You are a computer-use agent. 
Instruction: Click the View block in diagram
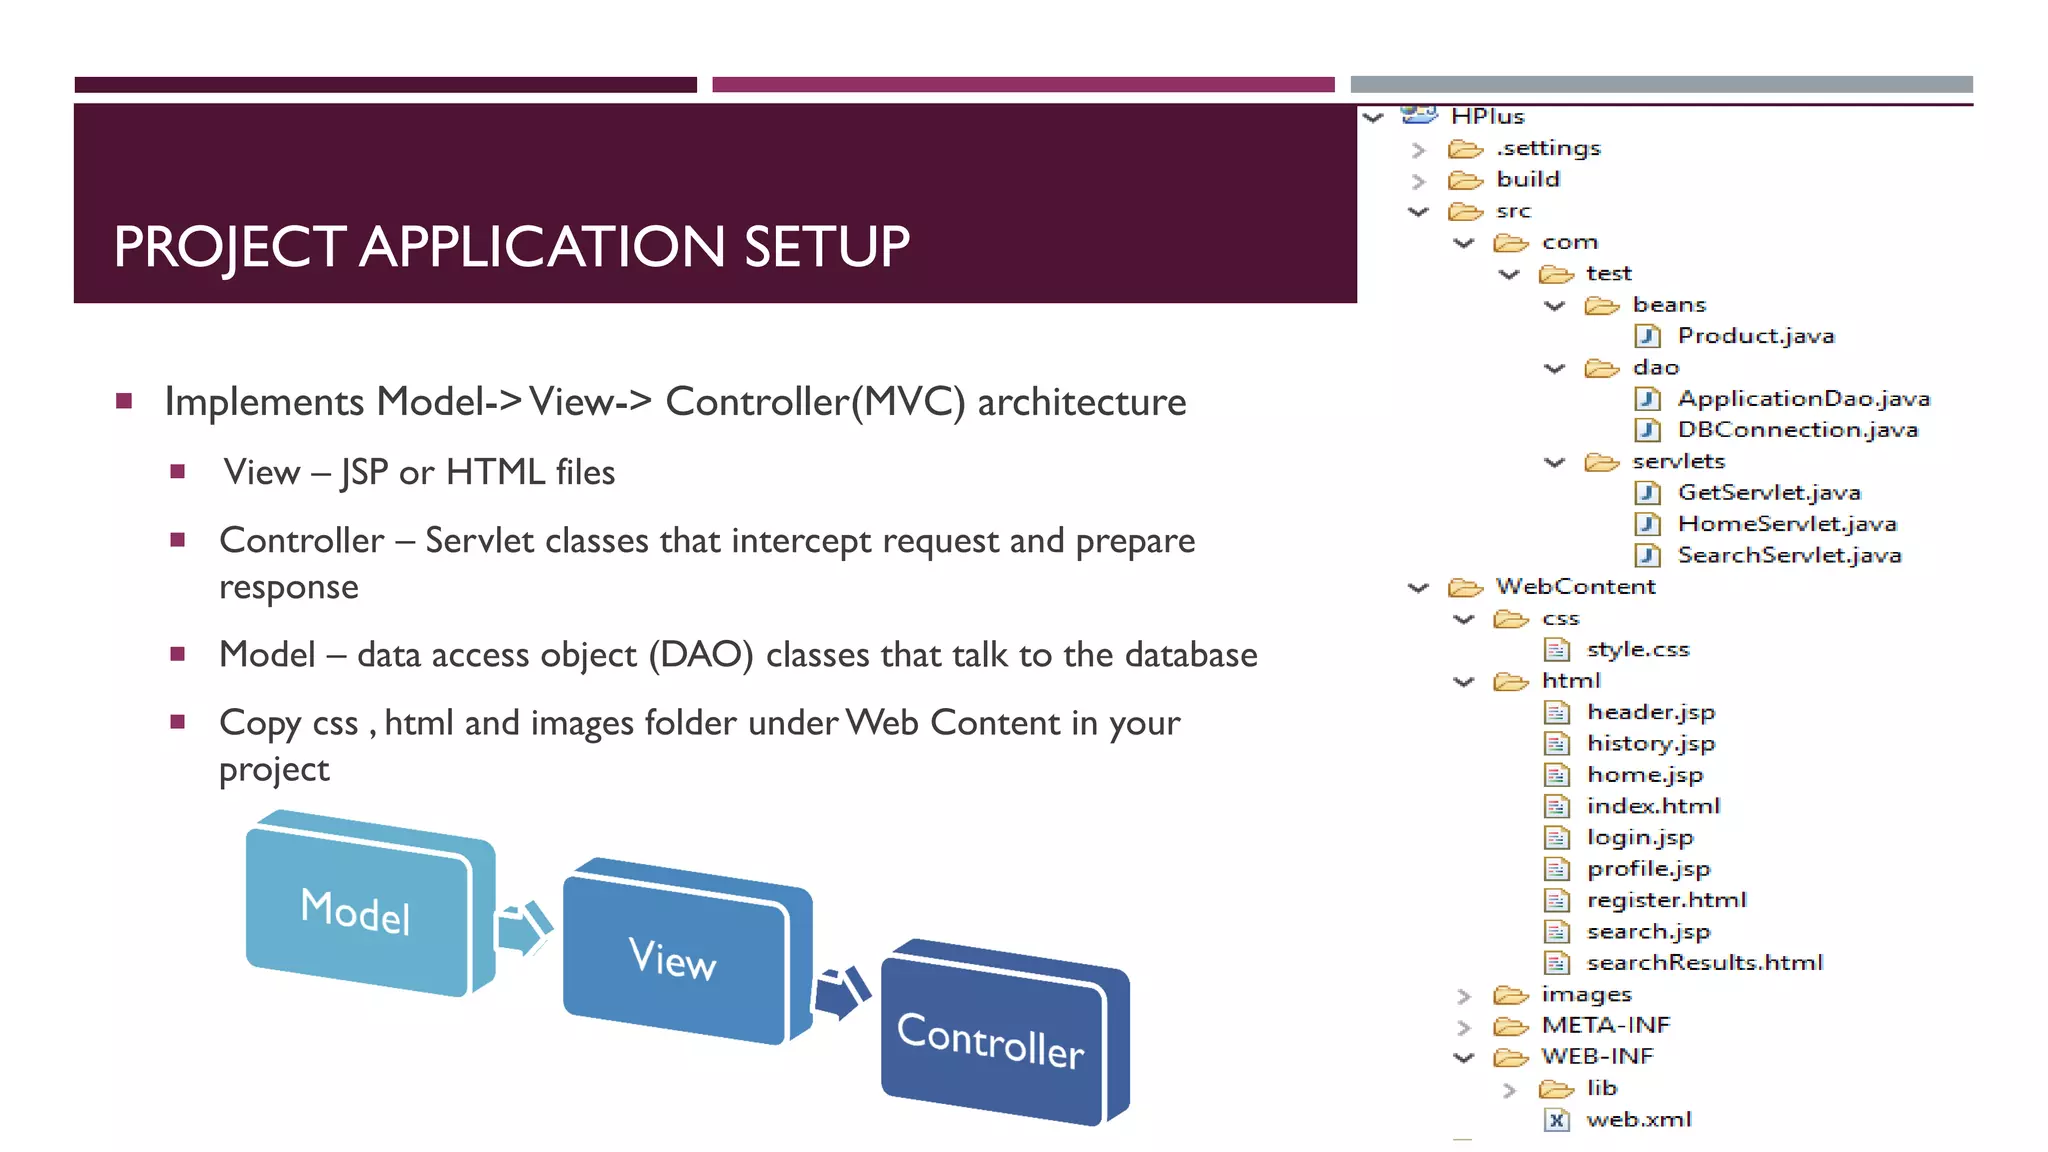673,958
